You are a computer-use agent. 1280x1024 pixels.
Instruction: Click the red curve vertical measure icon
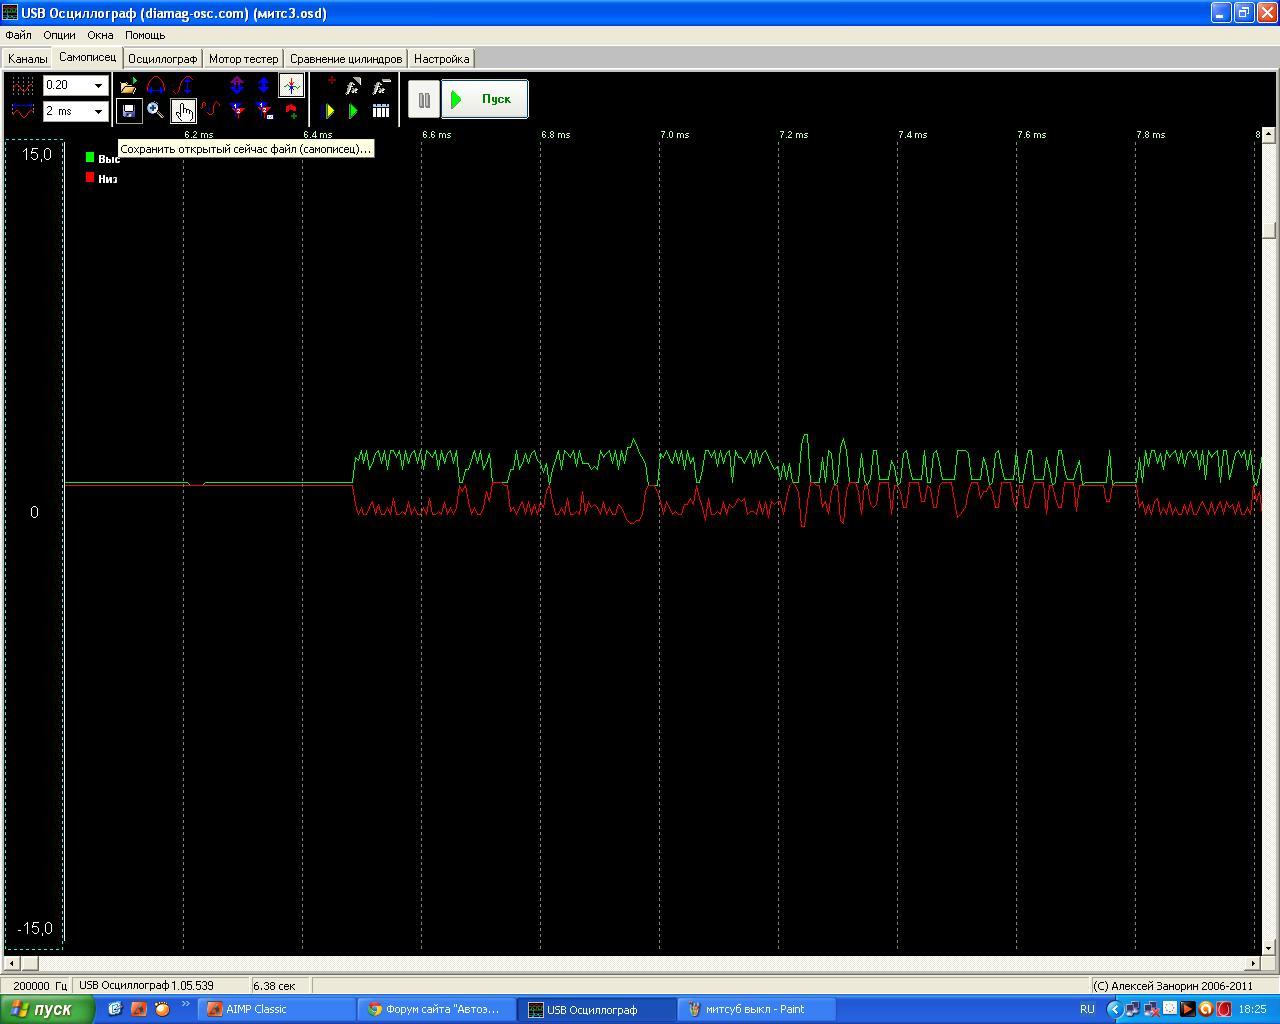pos(183,86)
